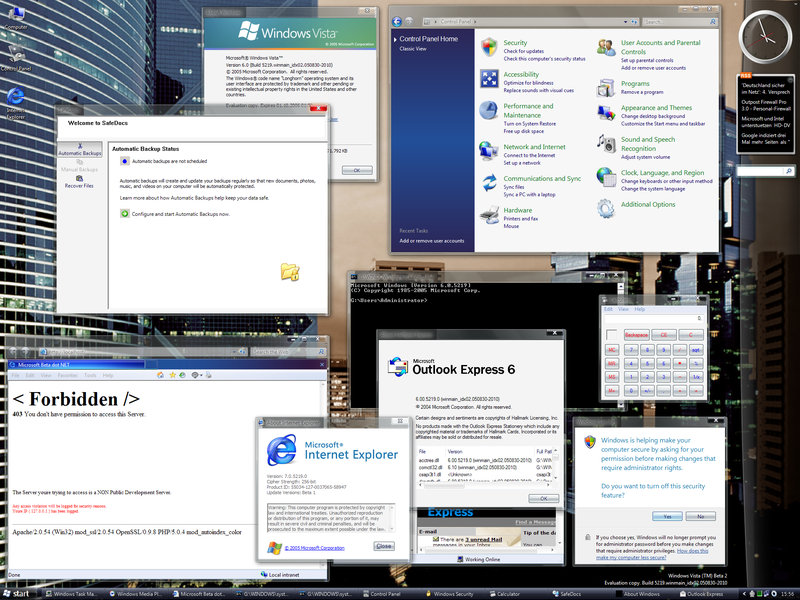Click the Accessibility category icon

[x=489, y=80]
